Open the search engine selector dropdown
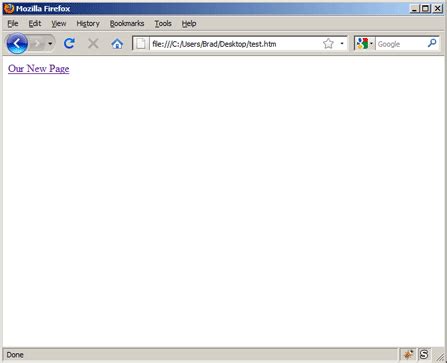447x363 pixels. (x=365, y=44)
